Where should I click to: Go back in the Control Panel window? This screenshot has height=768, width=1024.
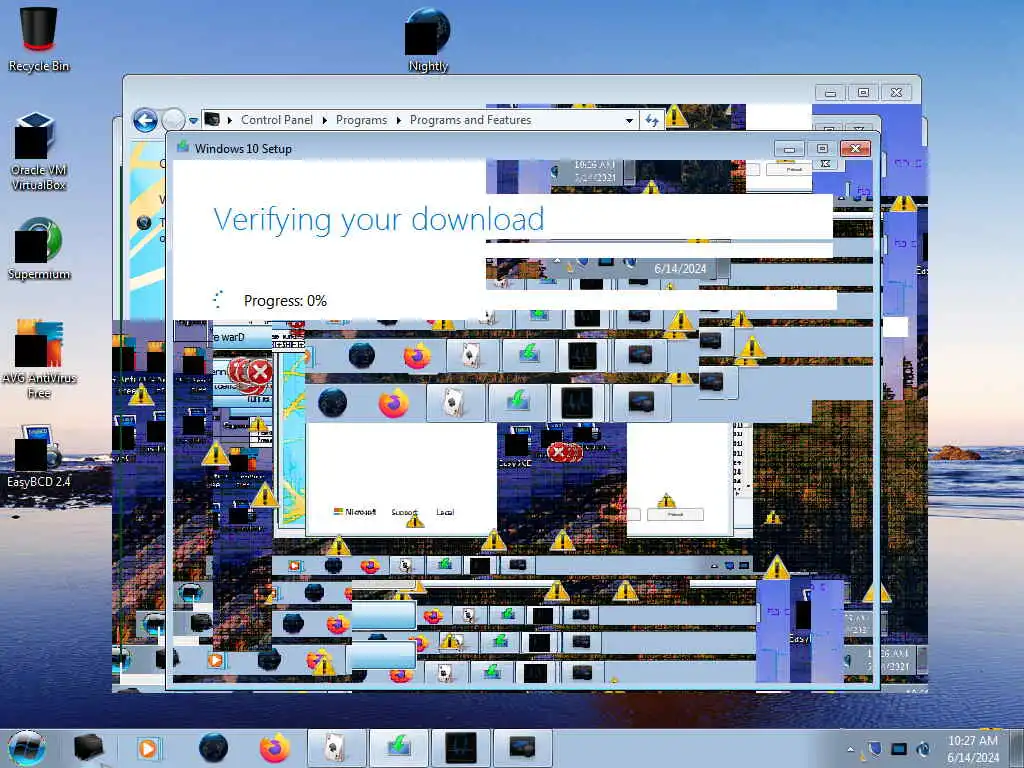coord(145,120)
